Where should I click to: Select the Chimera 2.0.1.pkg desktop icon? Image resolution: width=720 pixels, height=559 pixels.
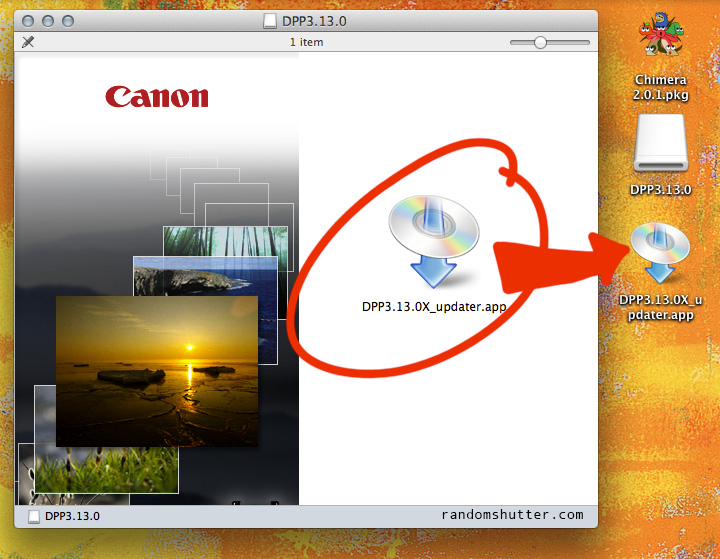(x=661, y=34)
